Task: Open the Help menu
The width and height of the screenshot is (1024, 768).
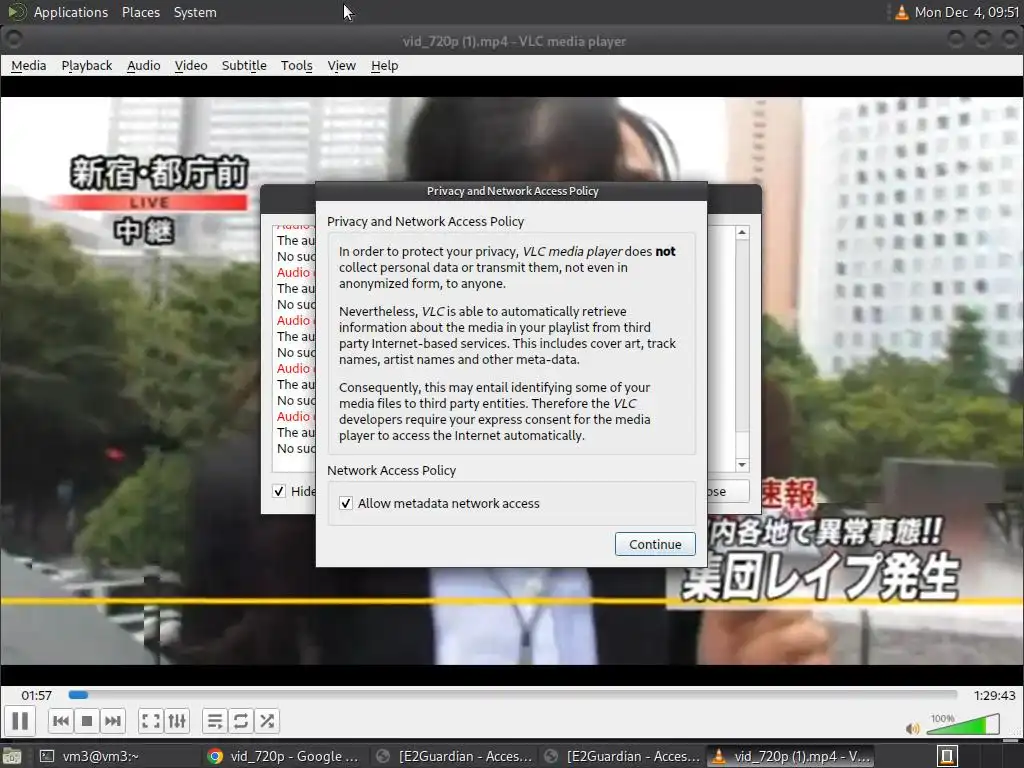Action: 385,65
